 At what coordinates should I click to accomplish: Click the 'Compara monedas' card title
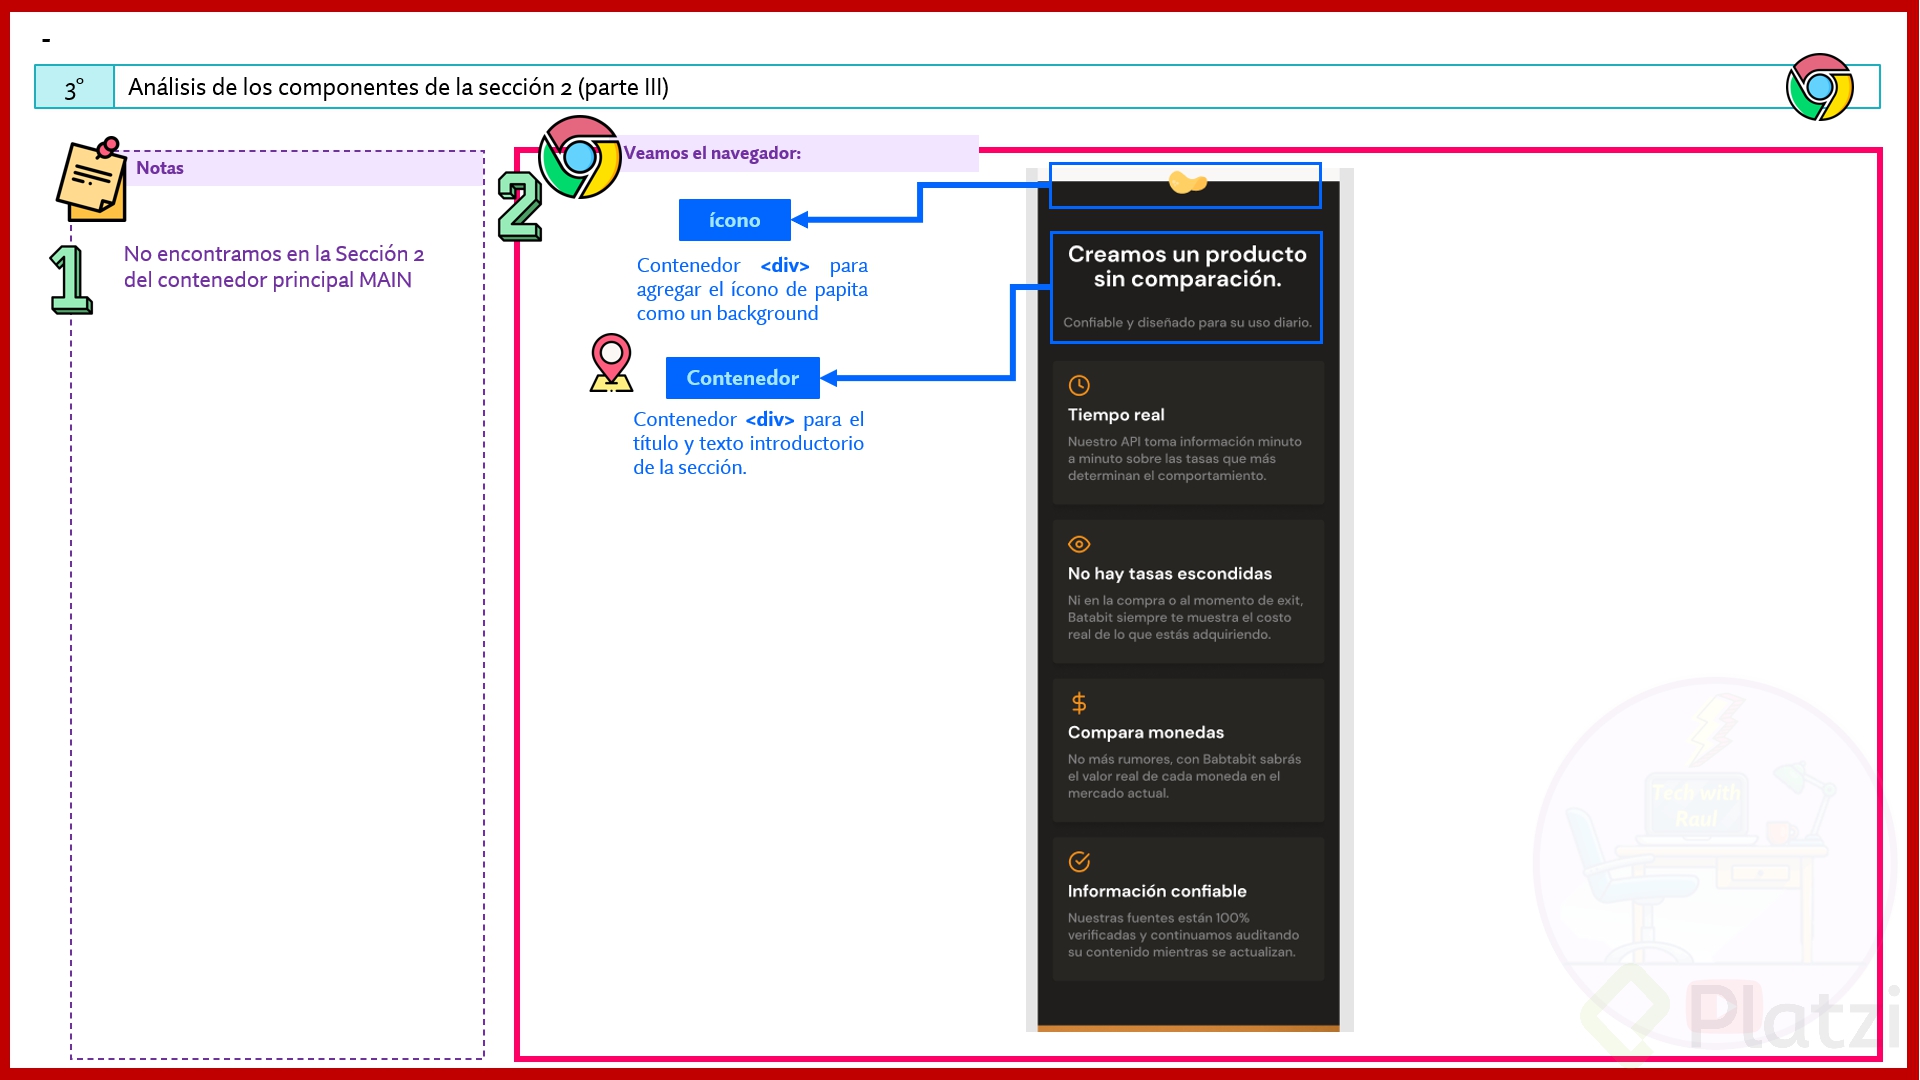click(1146, 733)
